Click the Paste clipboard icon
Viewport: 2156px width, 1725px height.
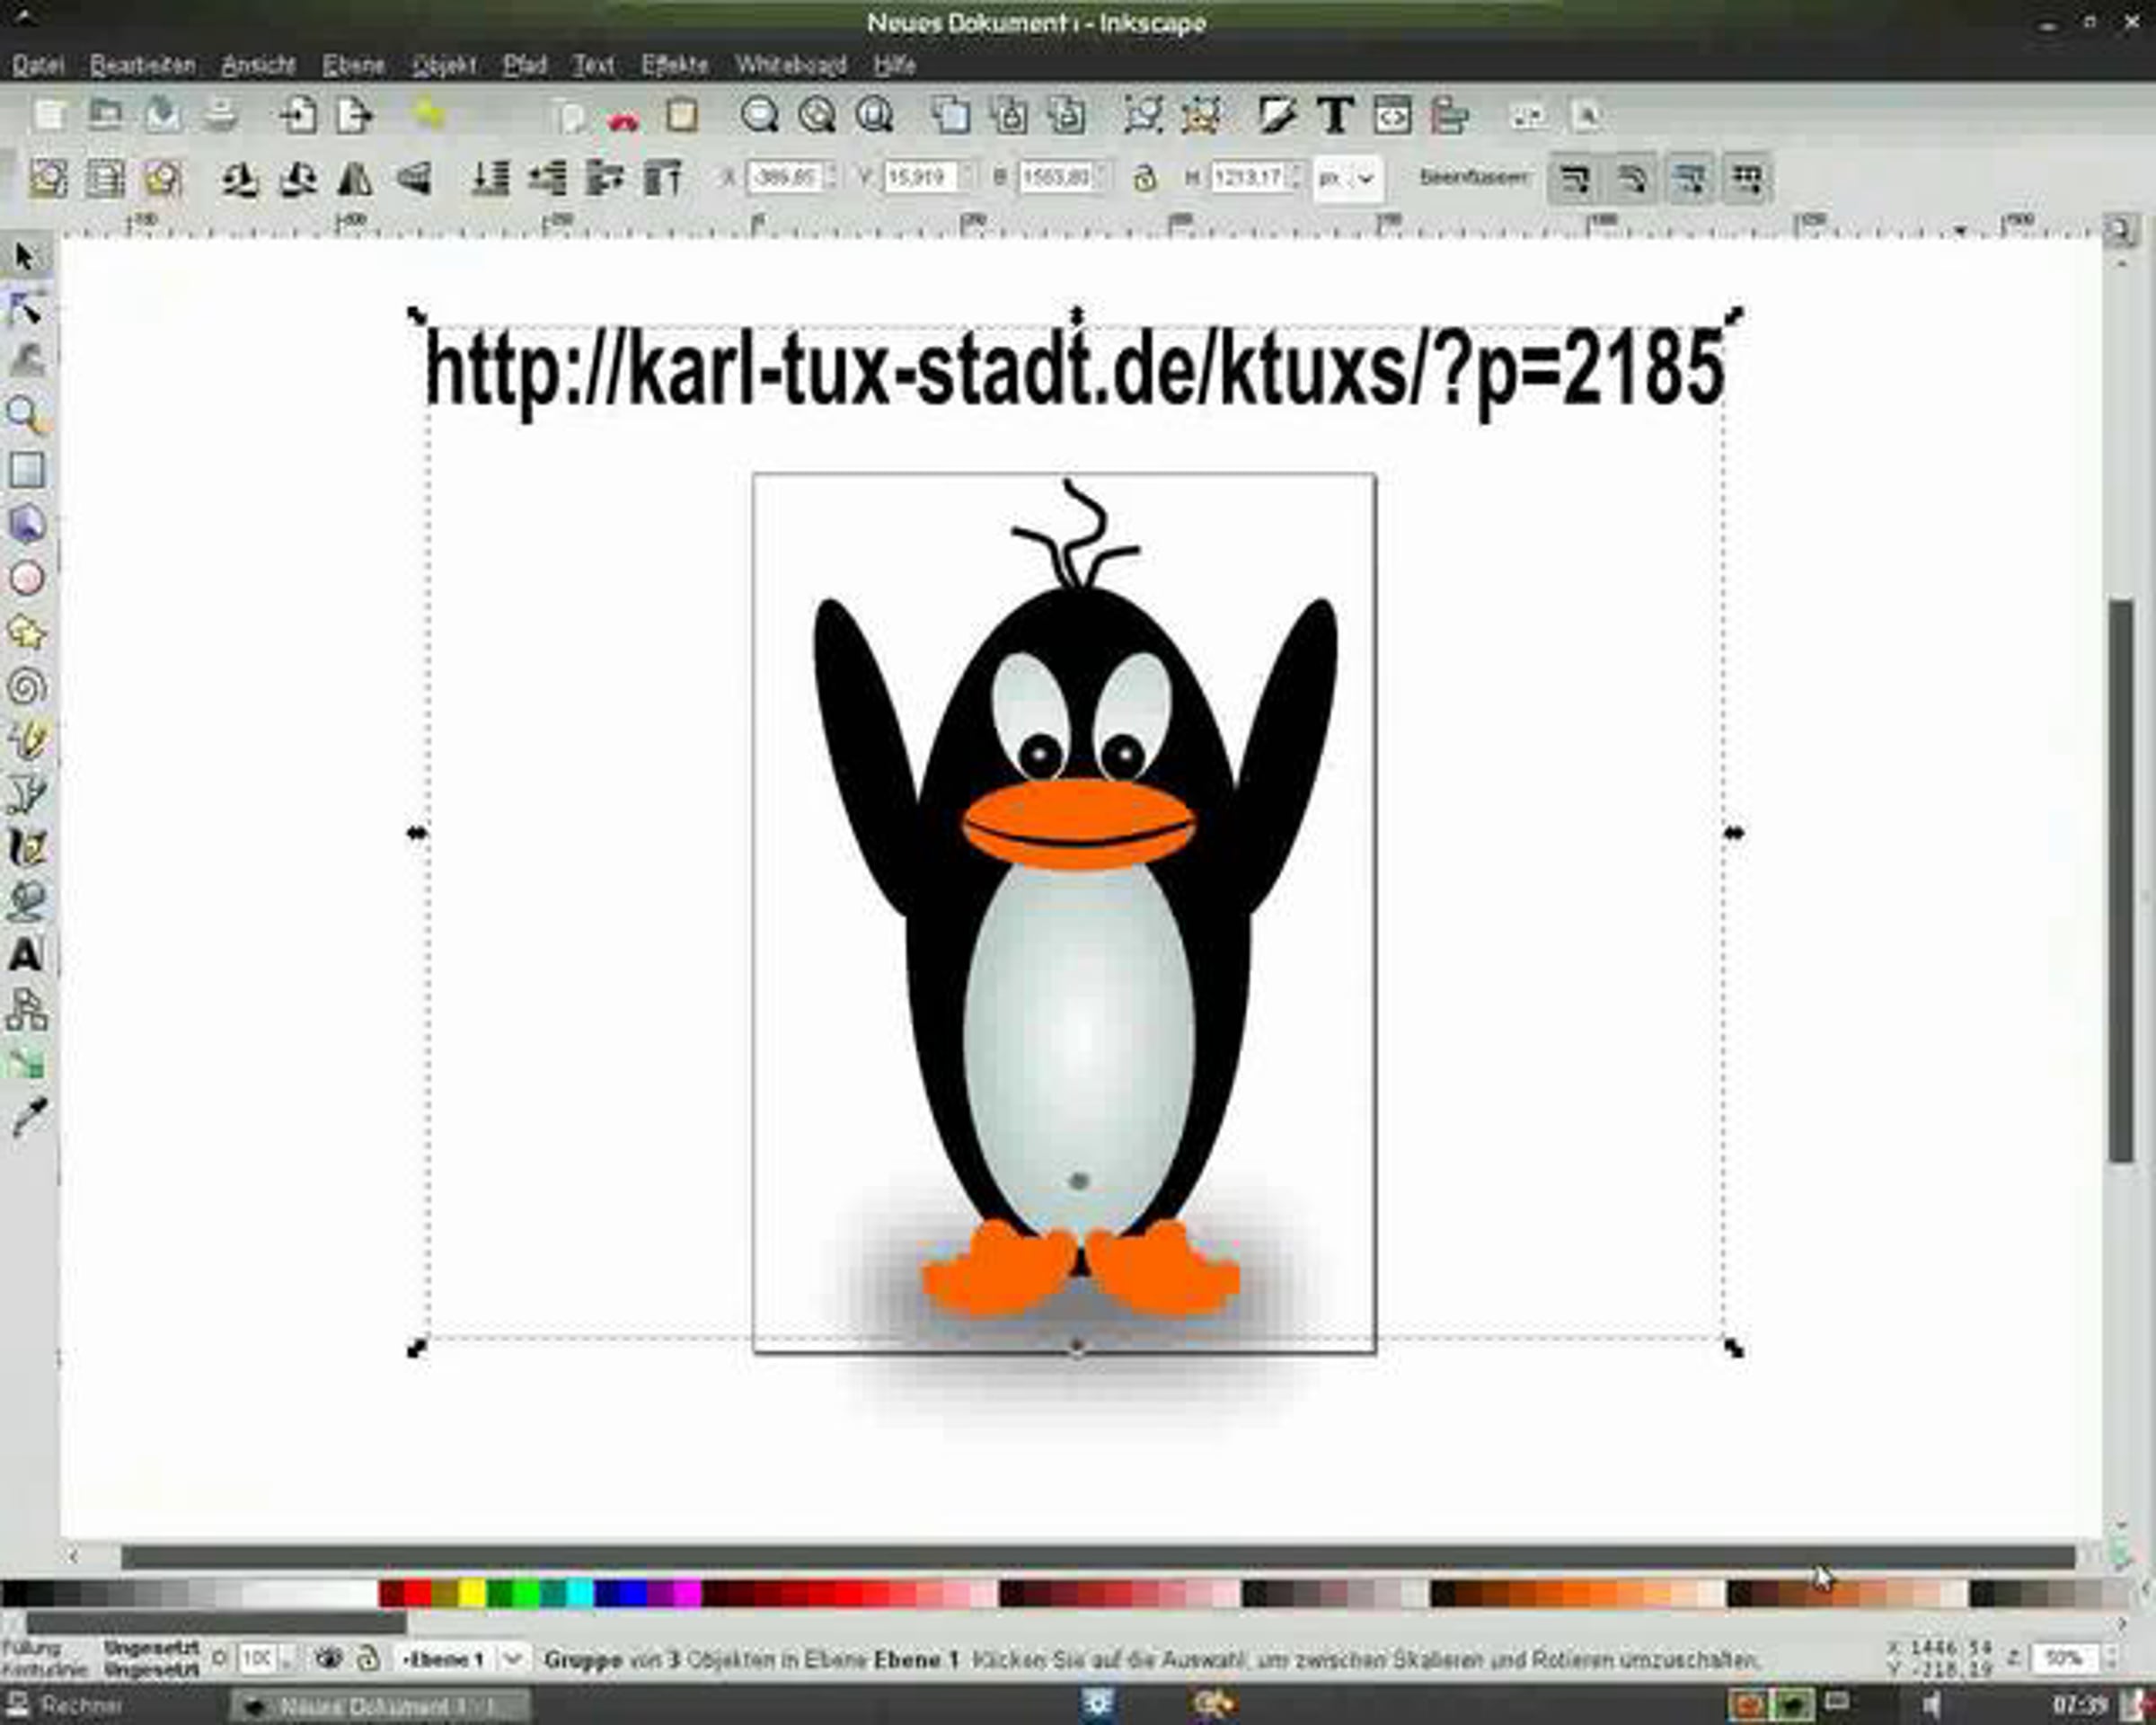coord(682,116)
